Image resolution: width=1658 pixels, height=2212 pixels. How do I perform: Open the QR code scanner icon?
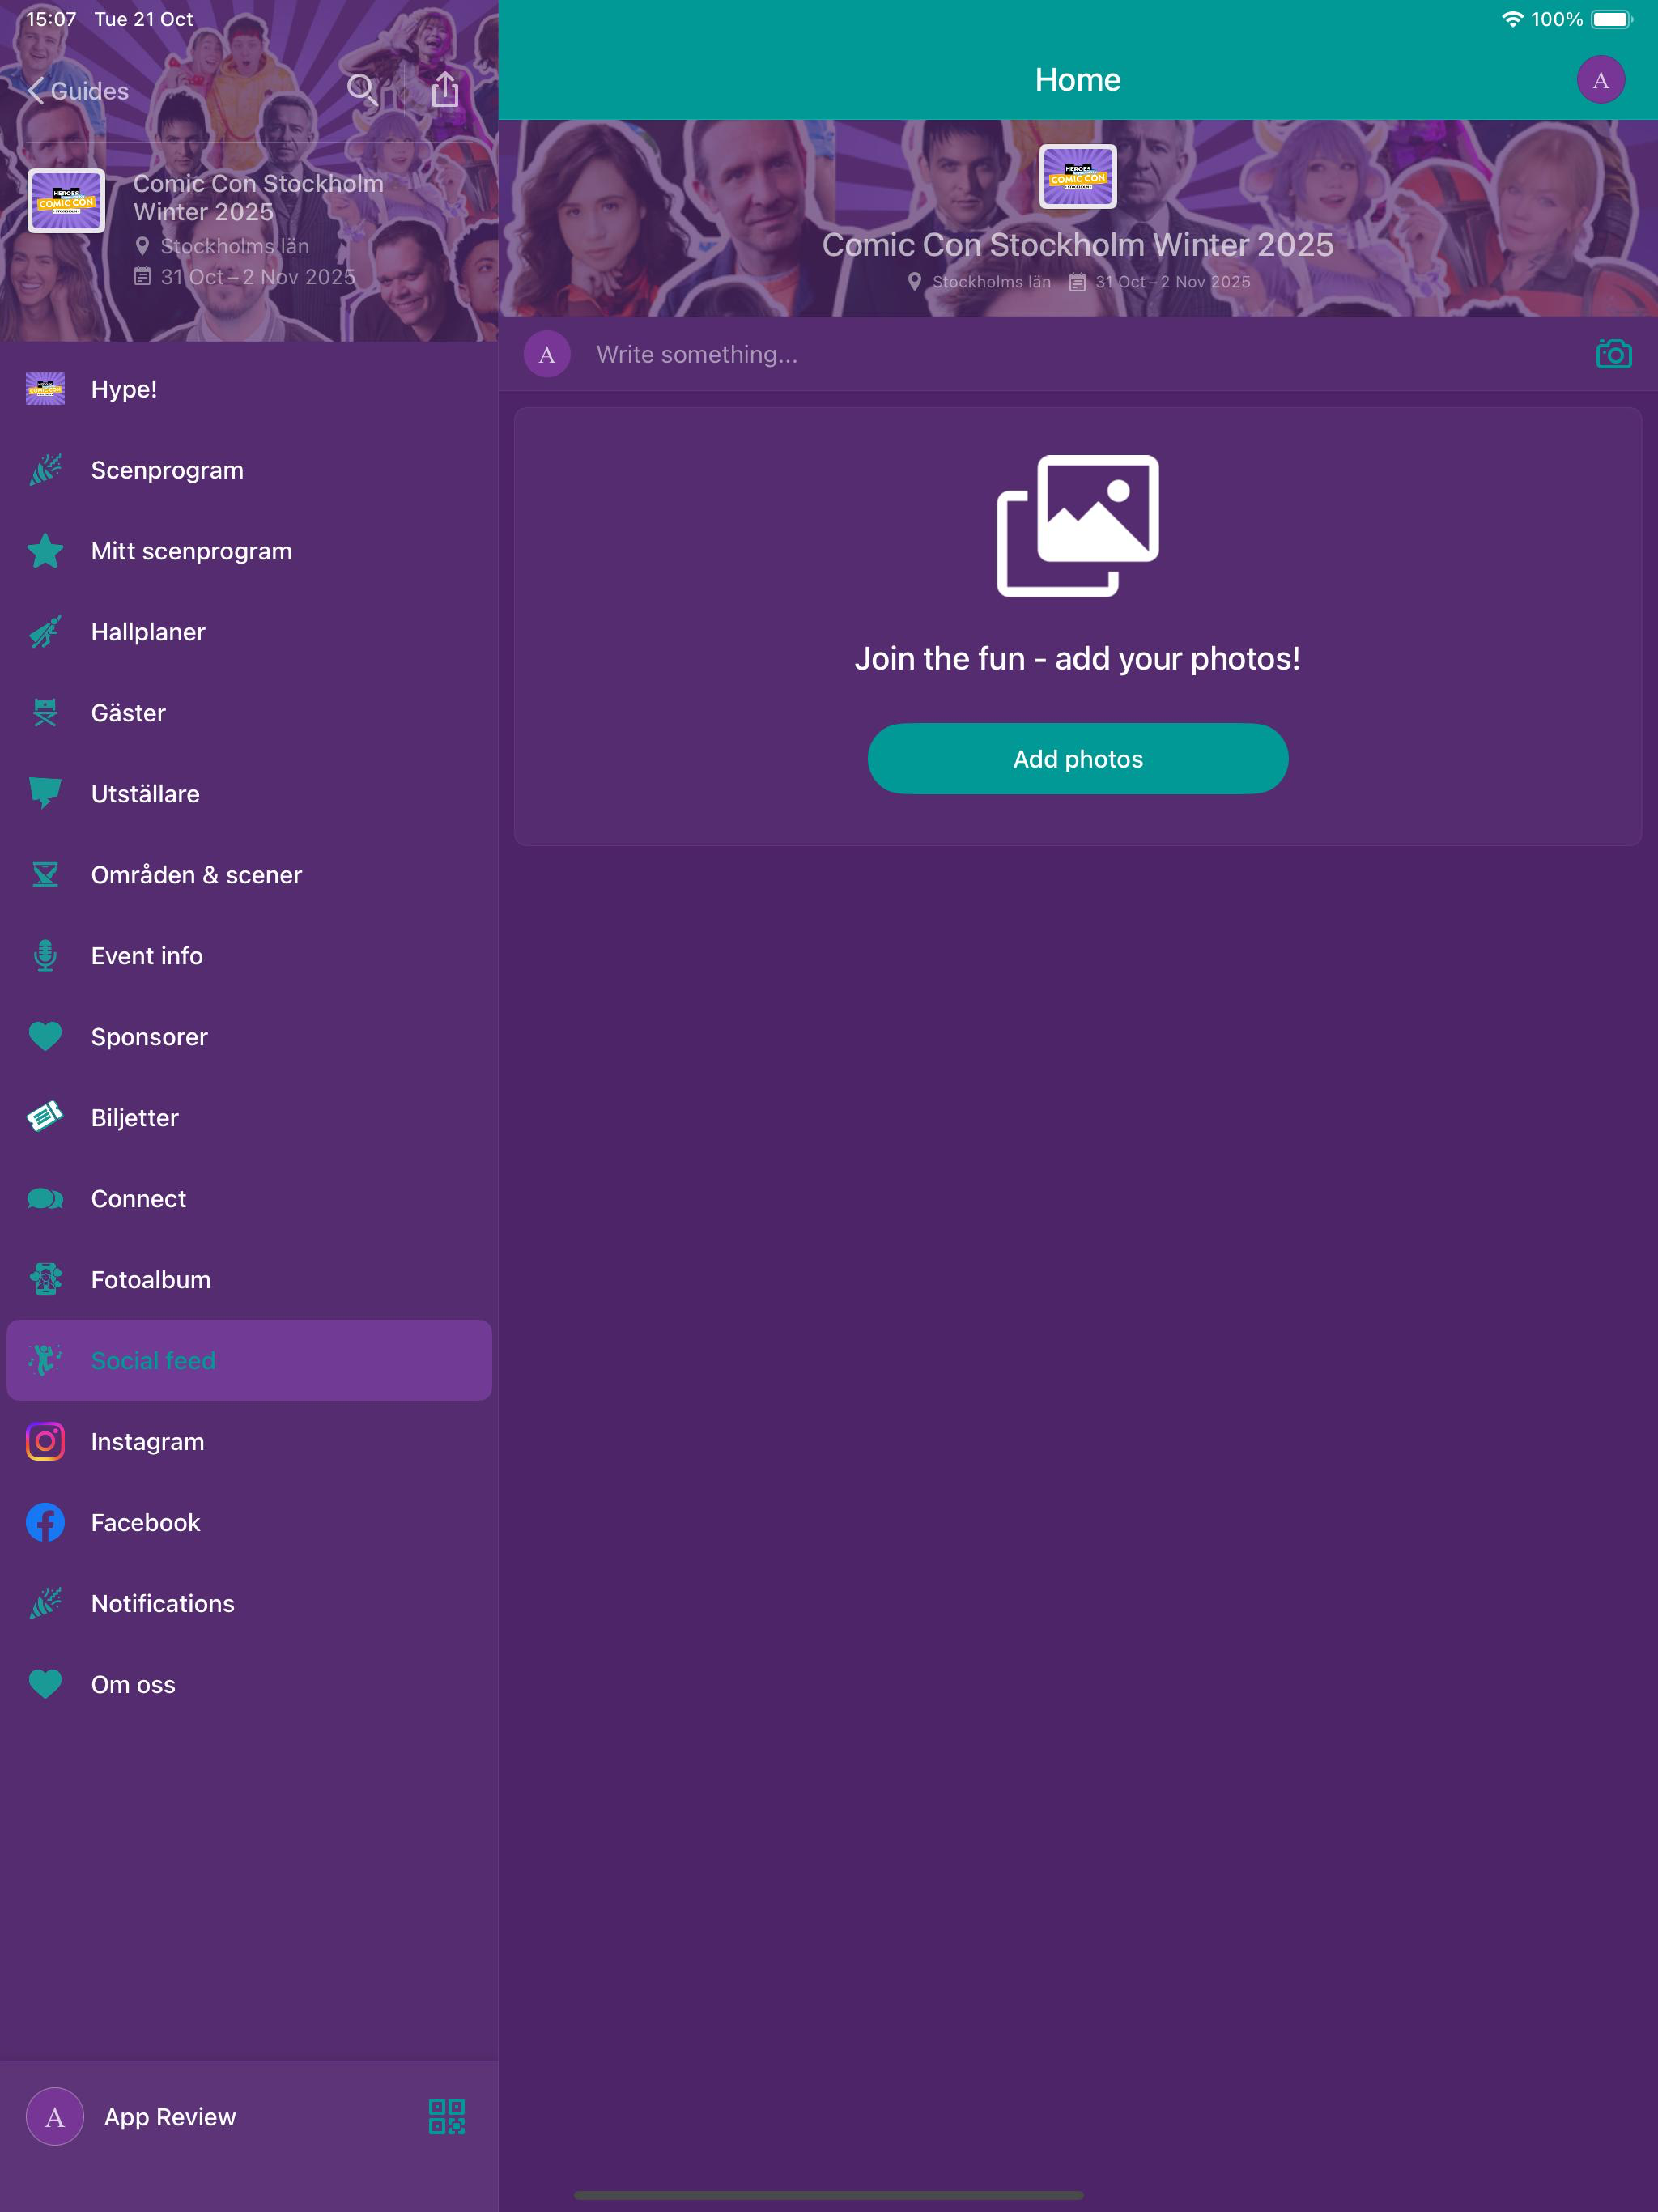coord(447,2117)
